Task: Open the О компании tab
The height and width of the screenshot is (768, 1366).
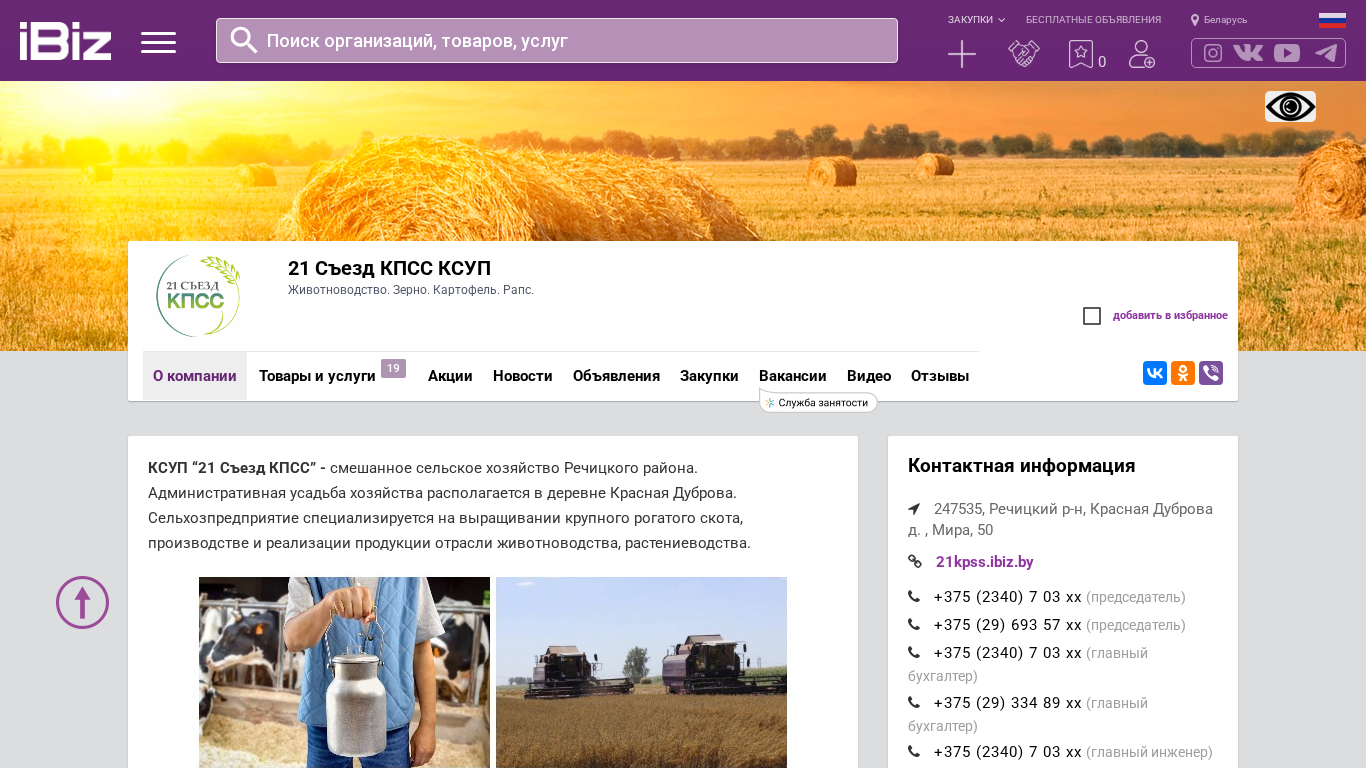Action: (195, 376)
